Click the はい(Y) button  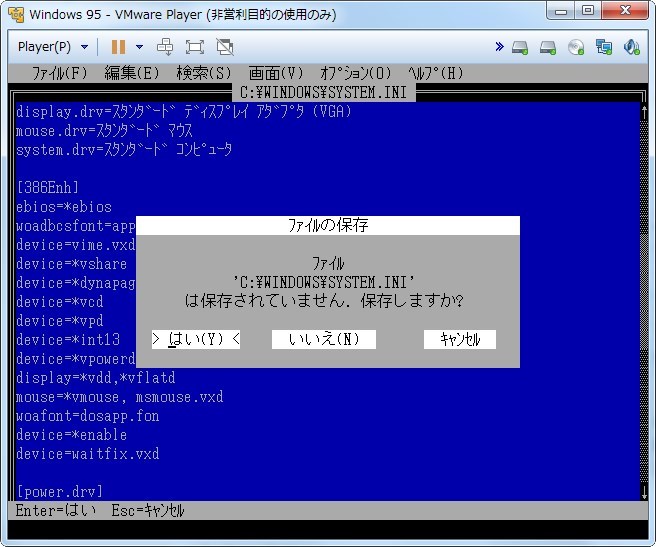pos(196,339)
